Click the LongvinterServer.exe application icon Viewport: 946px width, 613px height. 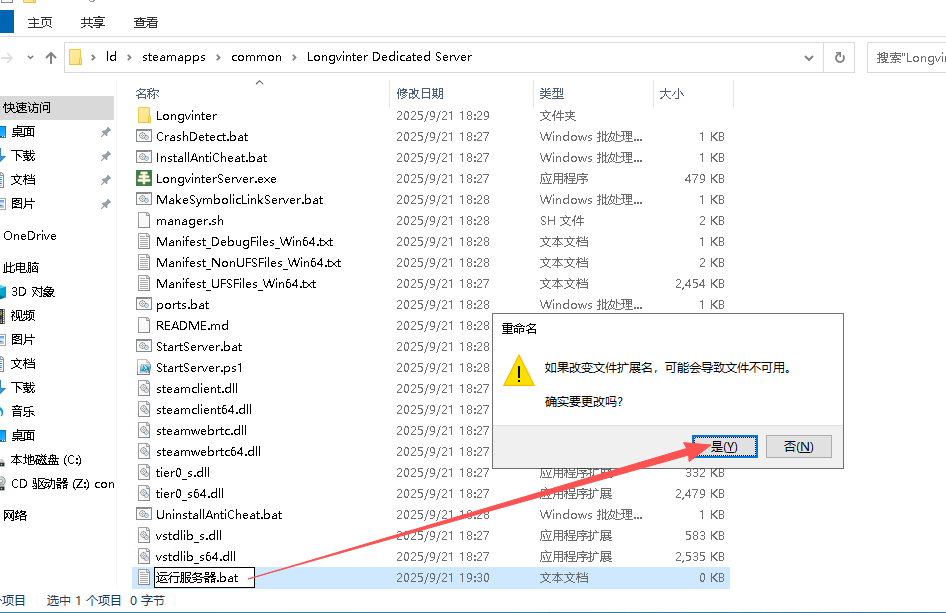point(144,179)
